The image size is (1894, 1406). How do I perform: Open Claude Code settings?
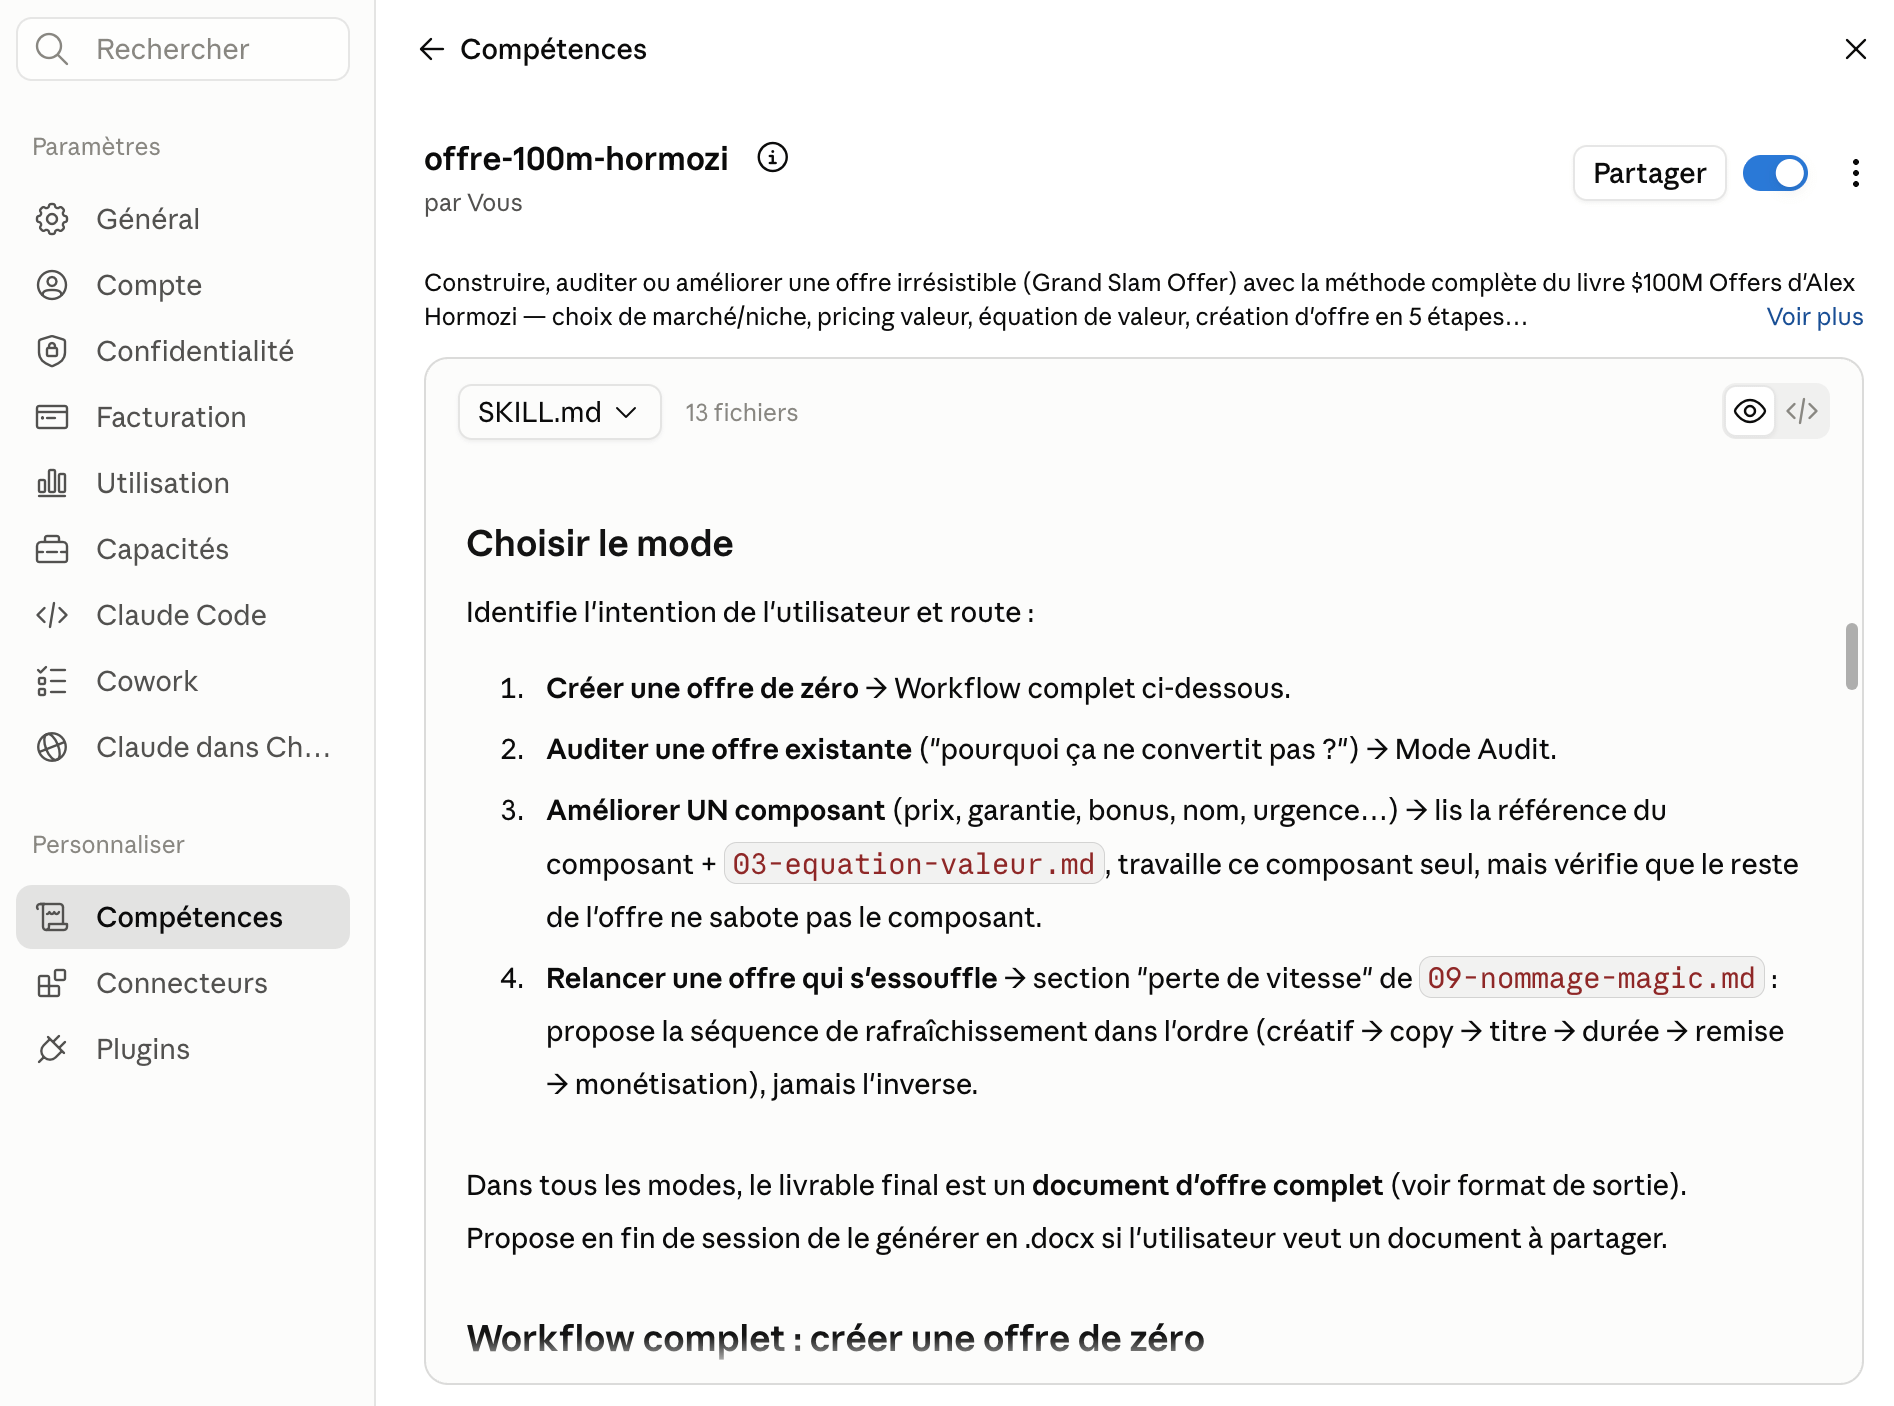(183, 615)
